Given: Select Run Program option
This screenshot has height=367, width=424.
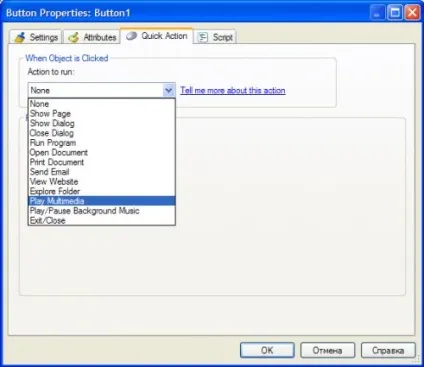Looking at the screenshot, I should click(102, 143).
